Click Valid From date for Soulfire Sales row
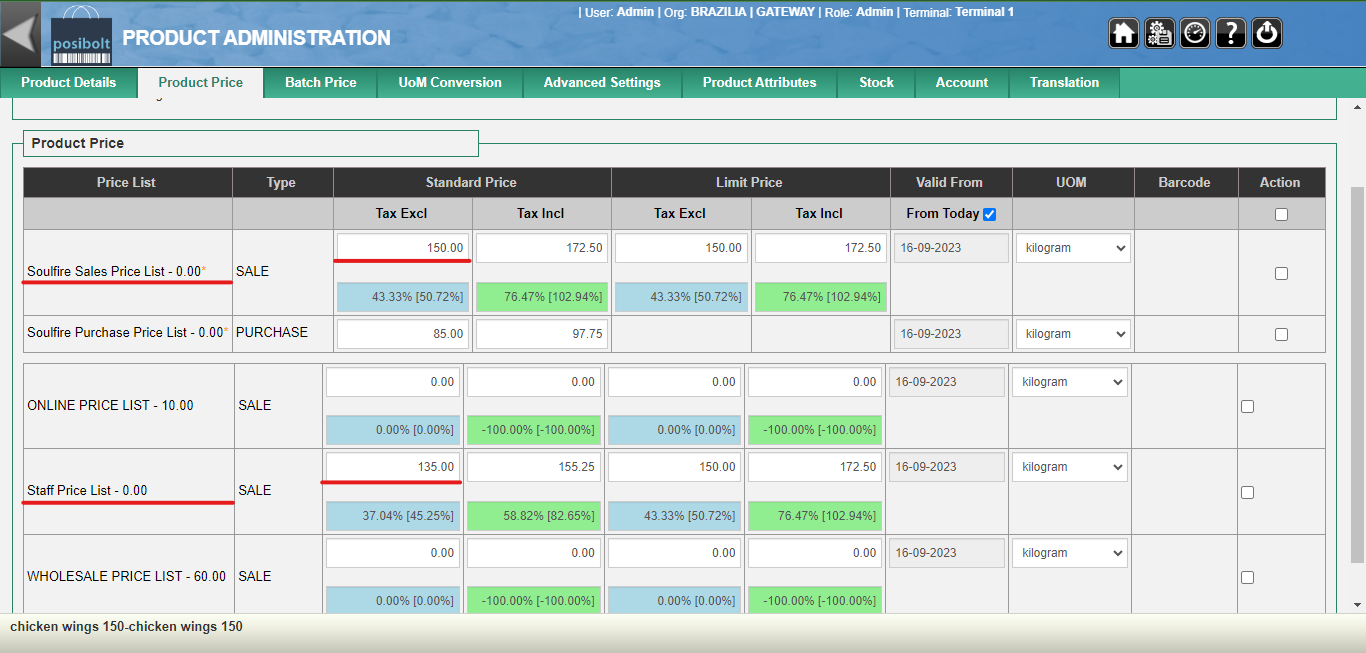Image resolution: width=1366 pixels, height=653 pixels. tap(951, 248)
